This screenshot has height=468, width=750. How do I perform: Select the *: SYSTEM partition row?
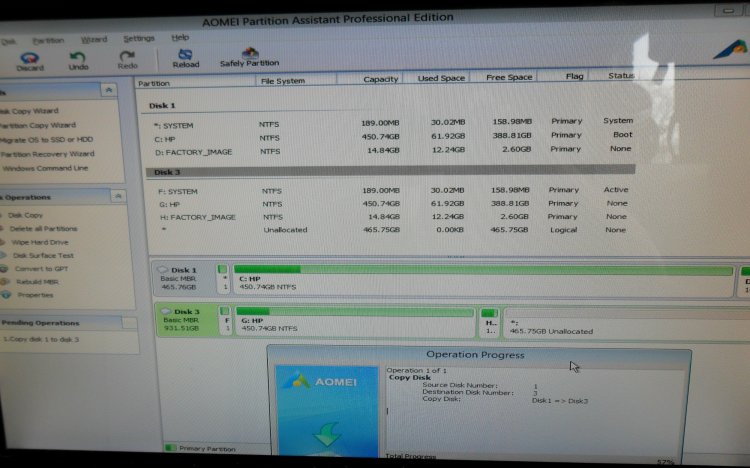[392, 123]
